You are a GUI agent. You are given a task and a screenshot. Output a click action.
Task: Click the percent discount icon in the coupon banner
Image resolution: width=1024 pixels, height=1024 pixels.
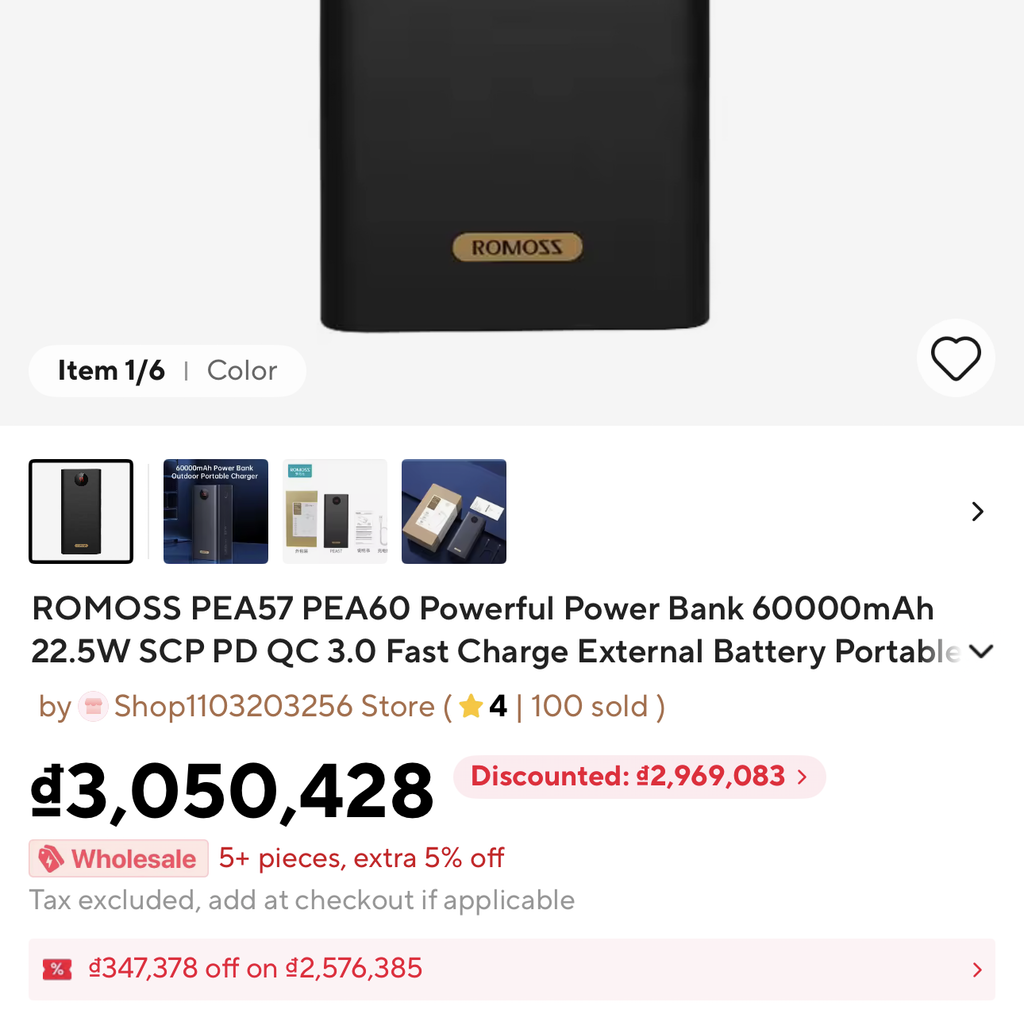click(x=57, y=969)
